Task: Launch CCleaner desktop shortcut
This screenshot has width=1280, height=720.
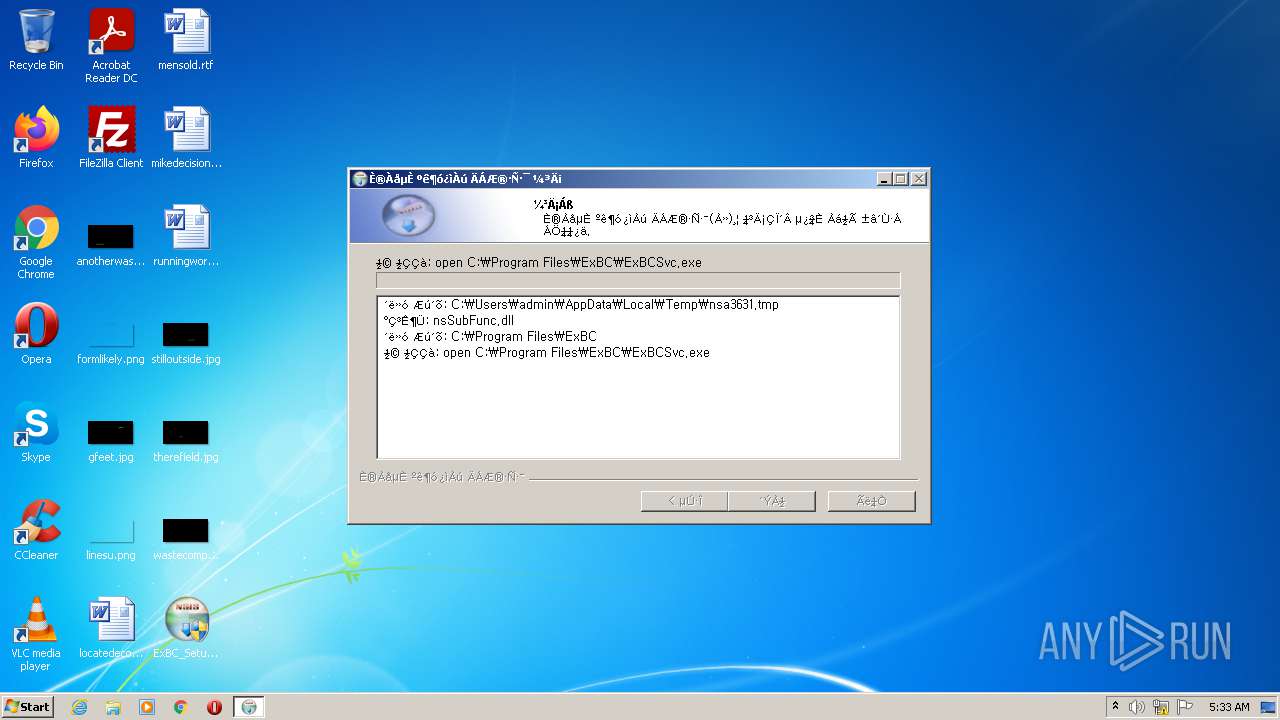Action: pyautogui.click(x=36, y=530)
